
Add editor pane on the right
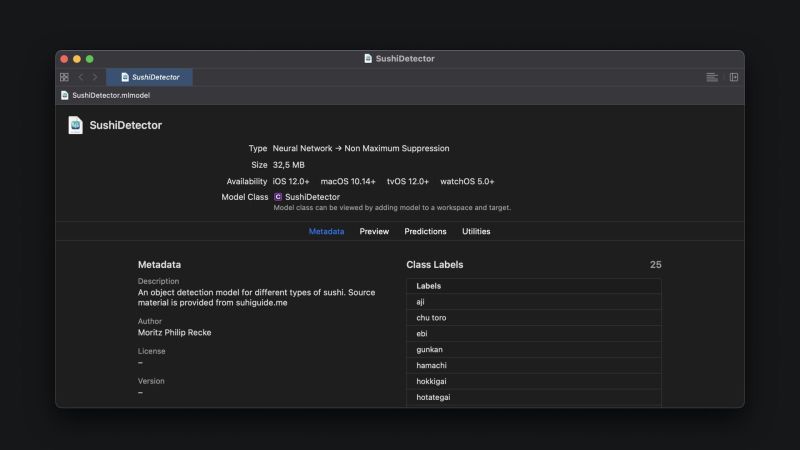[734, 77]
